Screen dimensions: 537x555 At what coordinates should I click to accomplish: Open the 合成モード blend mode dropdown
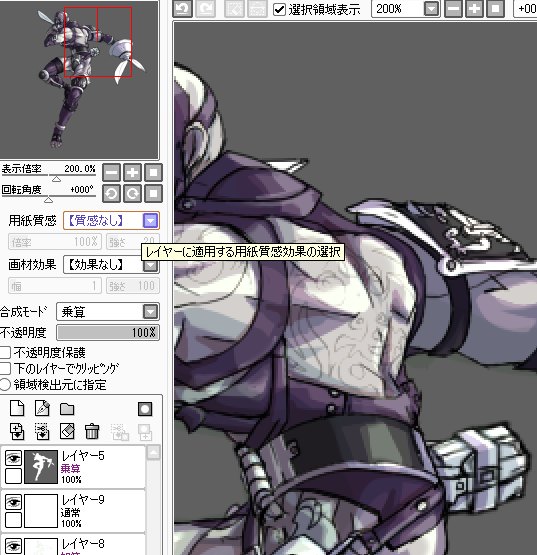click(x=108, y=312)
